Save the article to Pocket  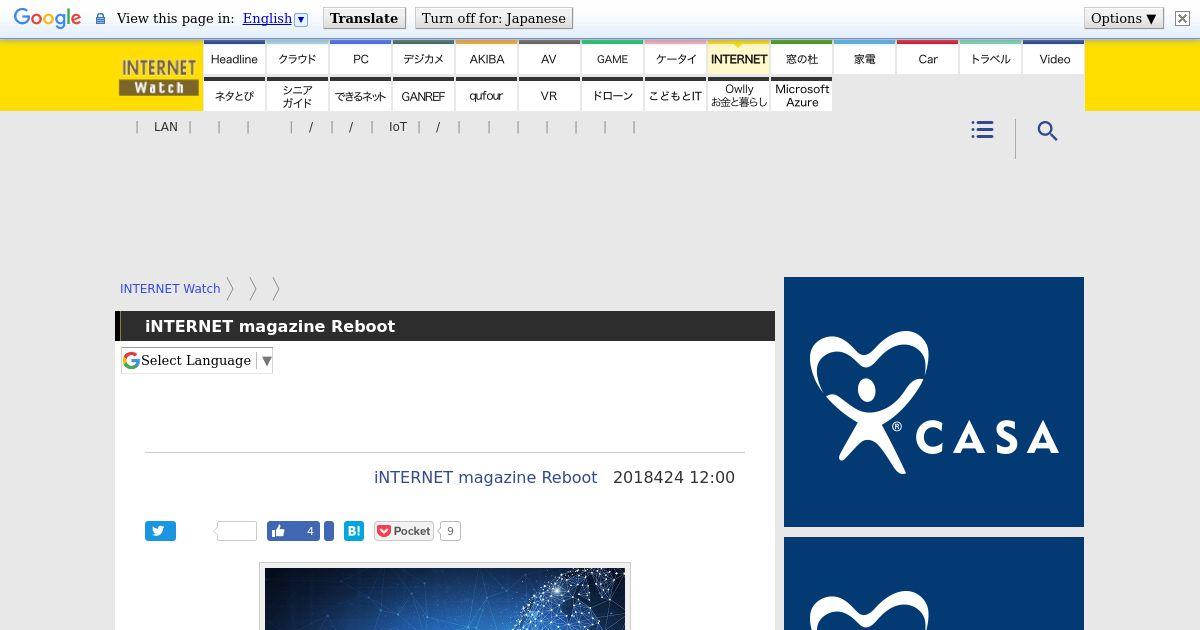pos(404,531)
